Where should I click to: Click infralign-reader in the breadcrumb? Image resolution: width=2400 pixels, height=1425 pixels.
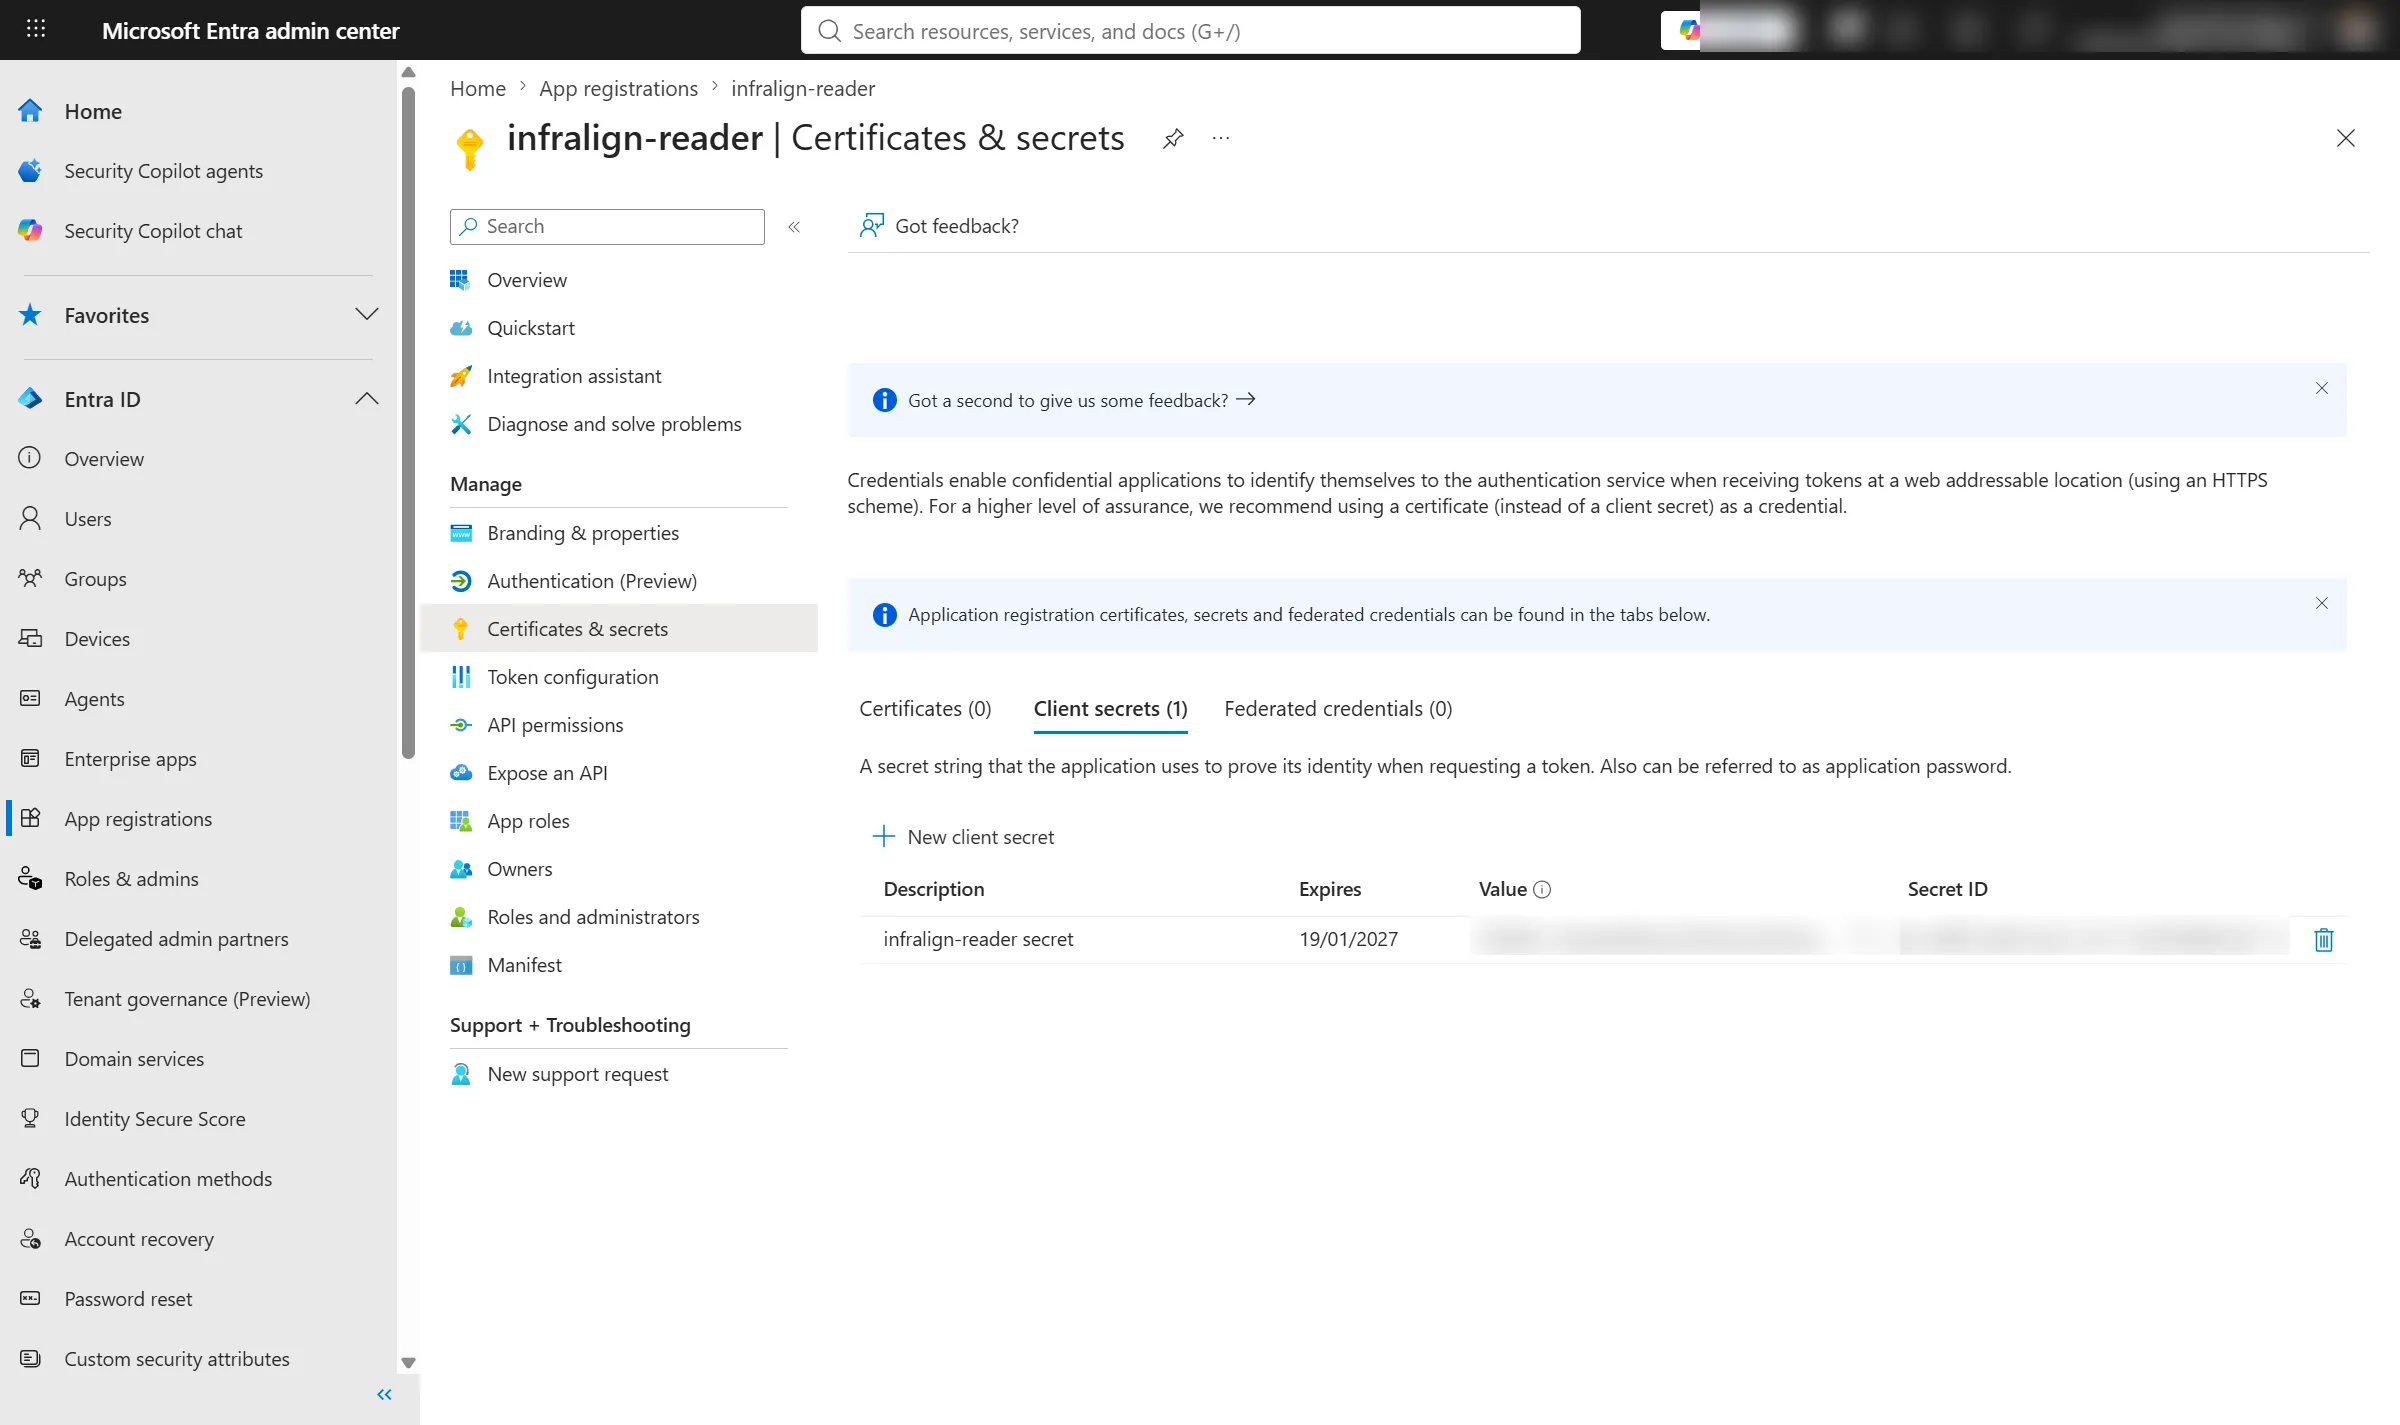click(803, 89)
